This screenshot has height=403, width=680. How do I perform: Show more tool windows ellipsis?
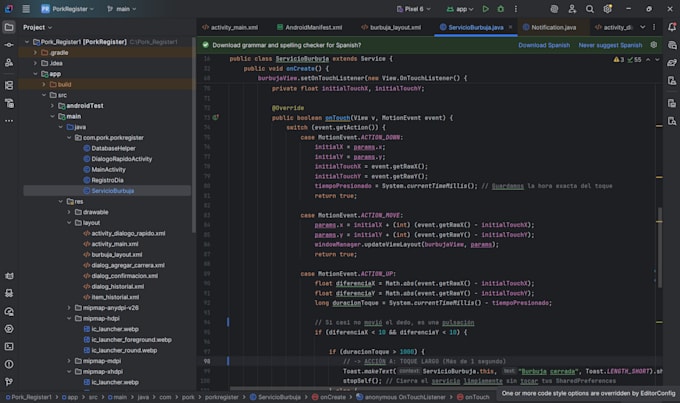tap(9, 121)
